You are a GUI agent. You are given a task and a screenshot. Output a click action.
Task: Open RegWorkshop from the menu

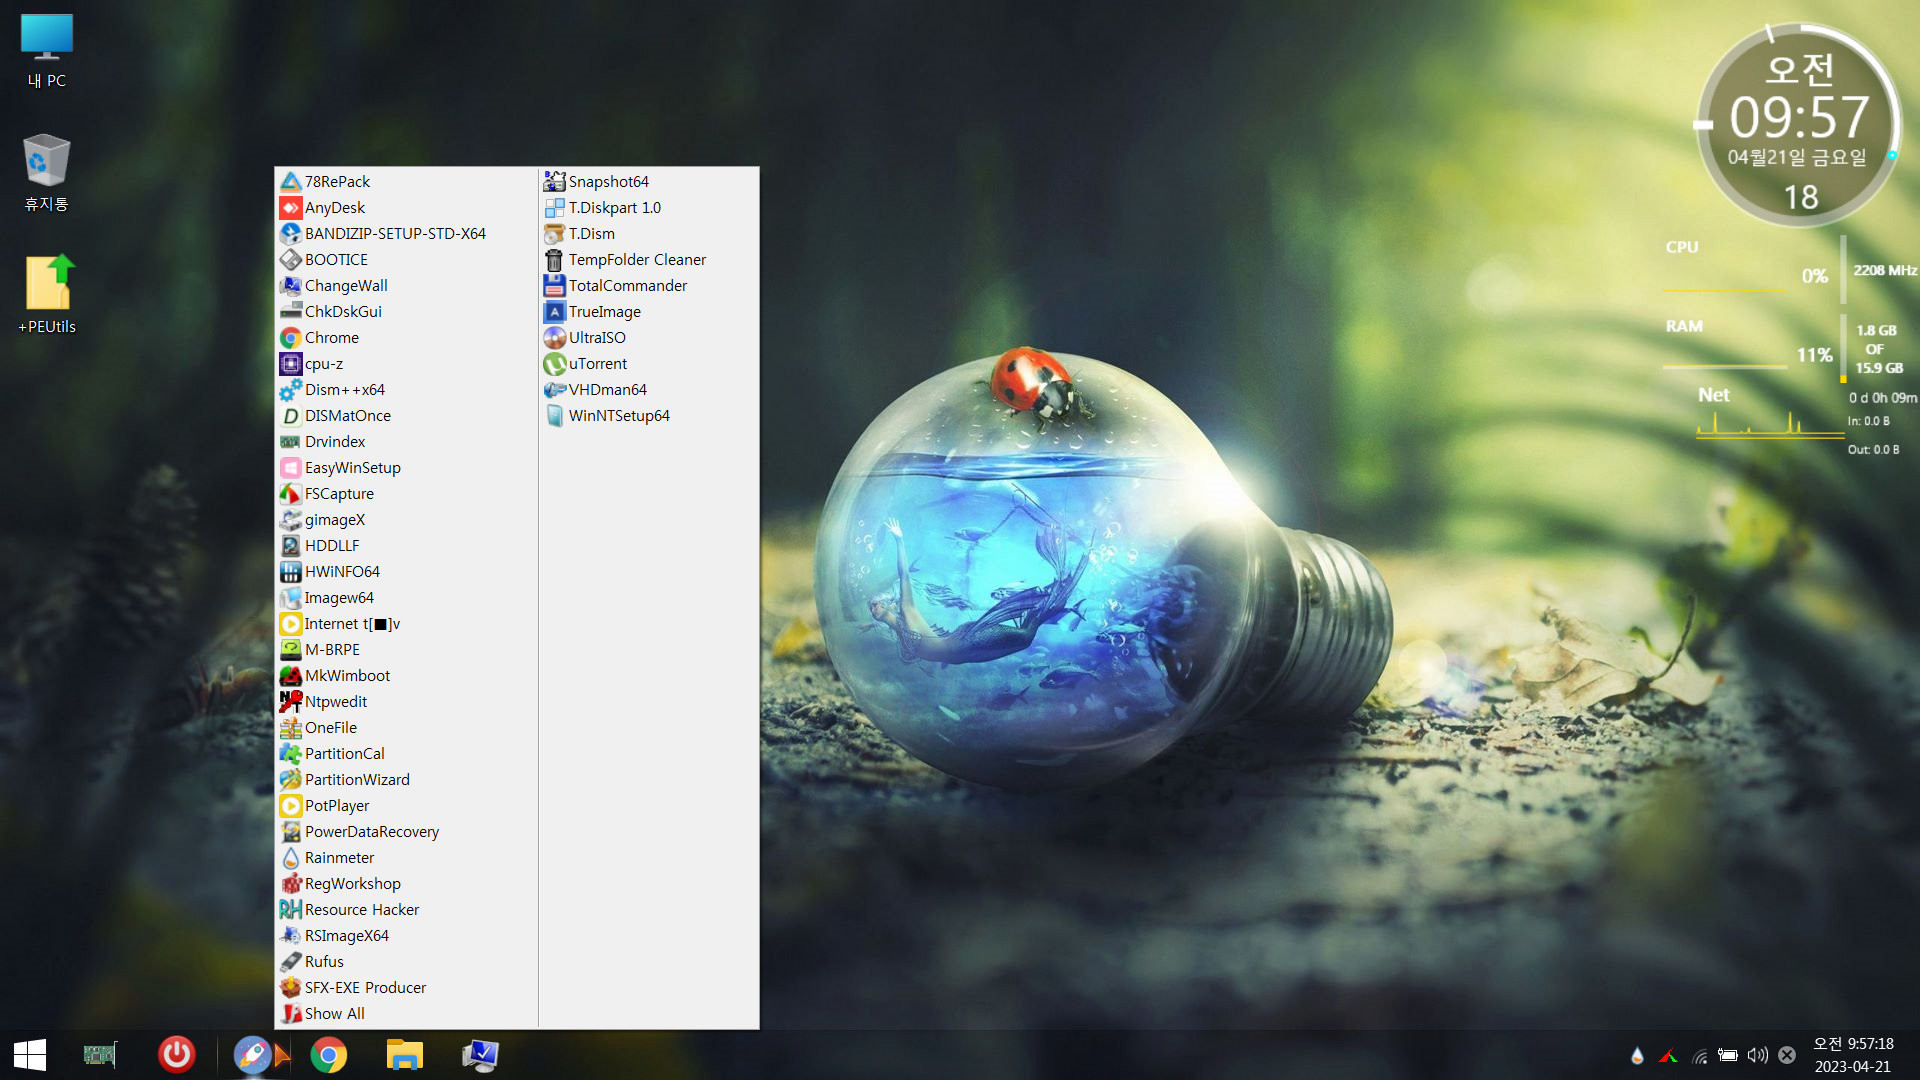[x=407, y=883]
